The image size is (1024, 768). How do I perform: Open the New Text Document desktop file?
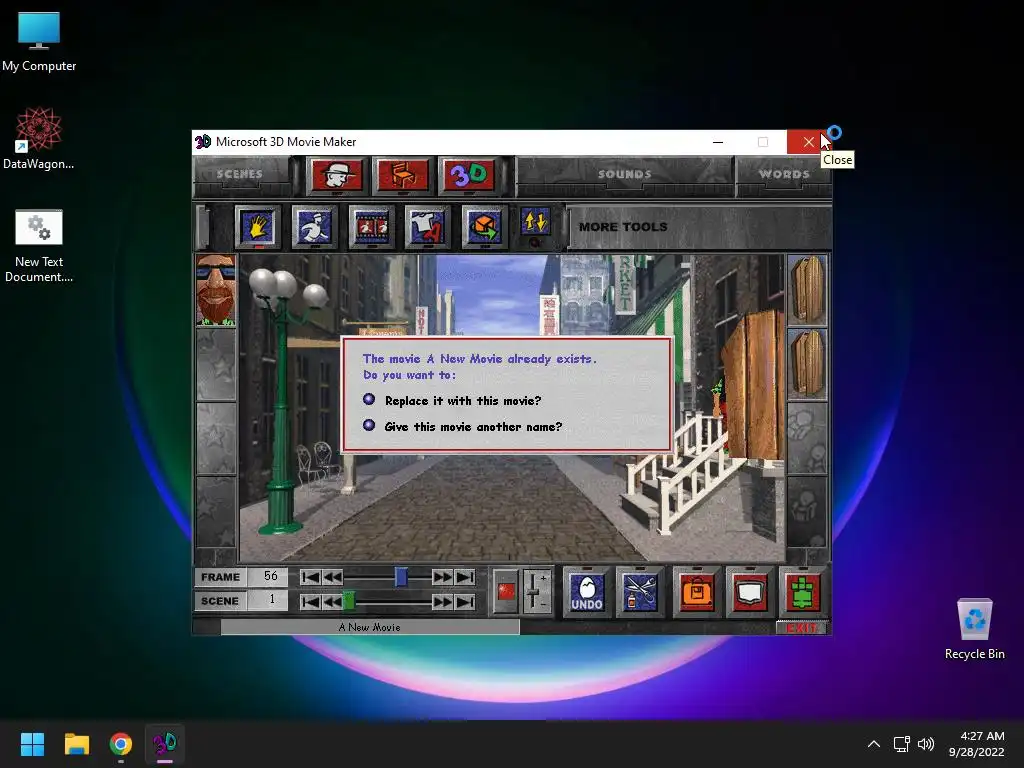39,246
